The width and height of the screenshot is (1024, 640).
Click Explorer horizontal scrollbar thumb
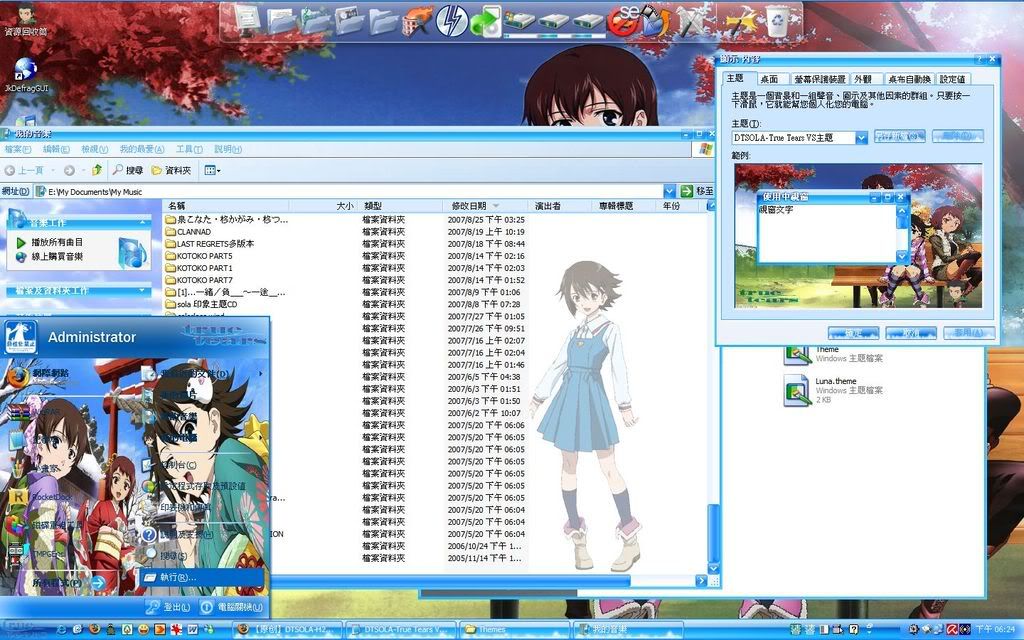coord(451,581)
